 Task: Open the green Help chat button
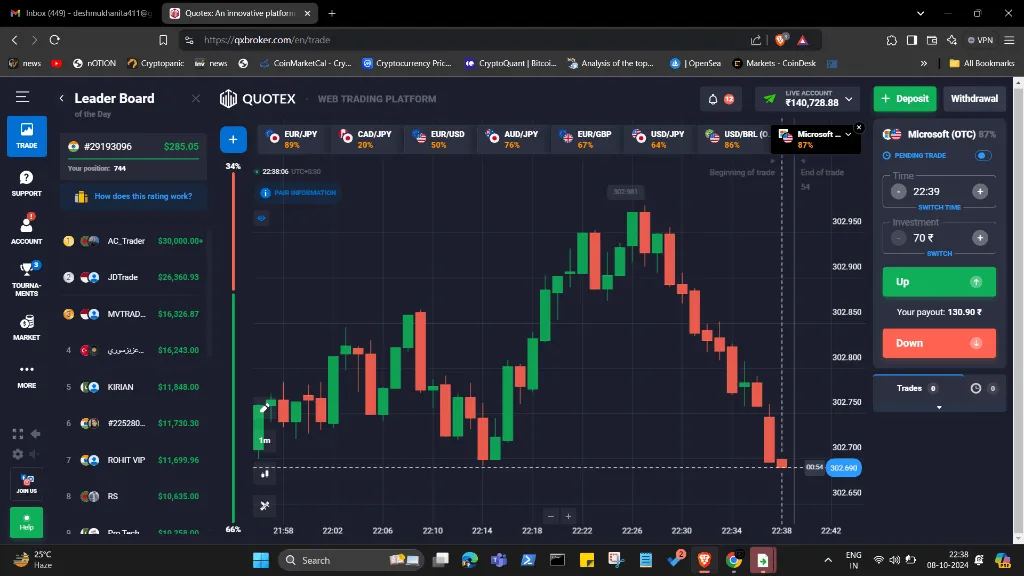27,522
